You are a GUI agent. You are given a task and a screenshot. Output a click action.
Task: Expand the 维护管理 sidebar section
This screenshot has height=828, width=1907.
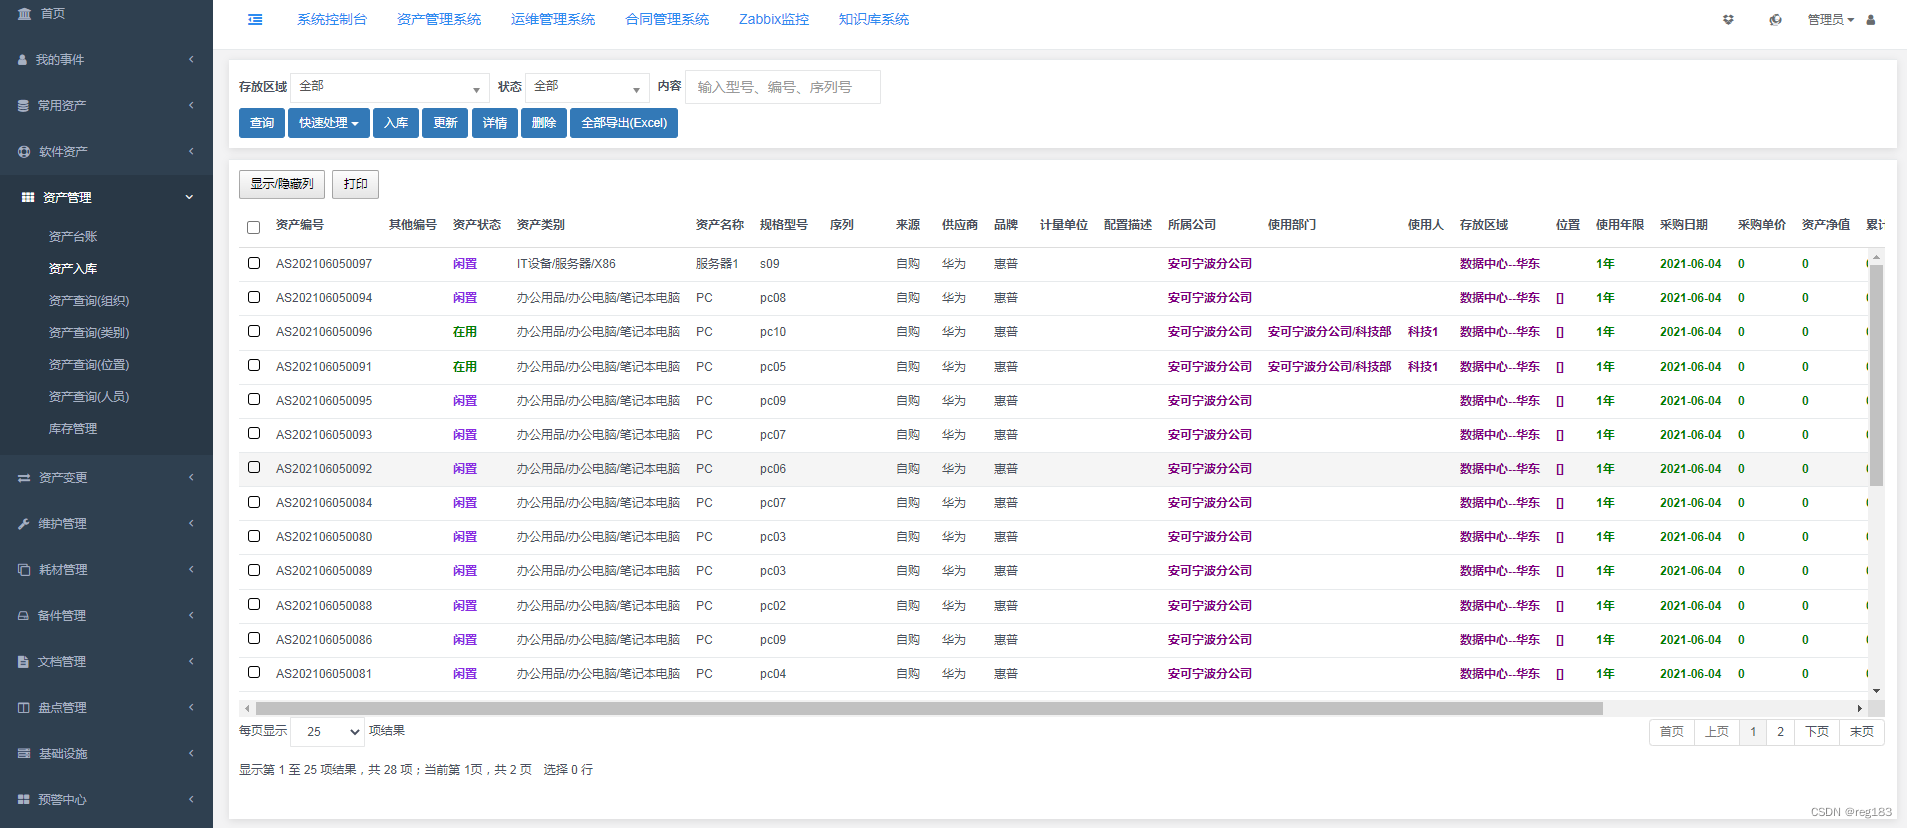[106, 524]
